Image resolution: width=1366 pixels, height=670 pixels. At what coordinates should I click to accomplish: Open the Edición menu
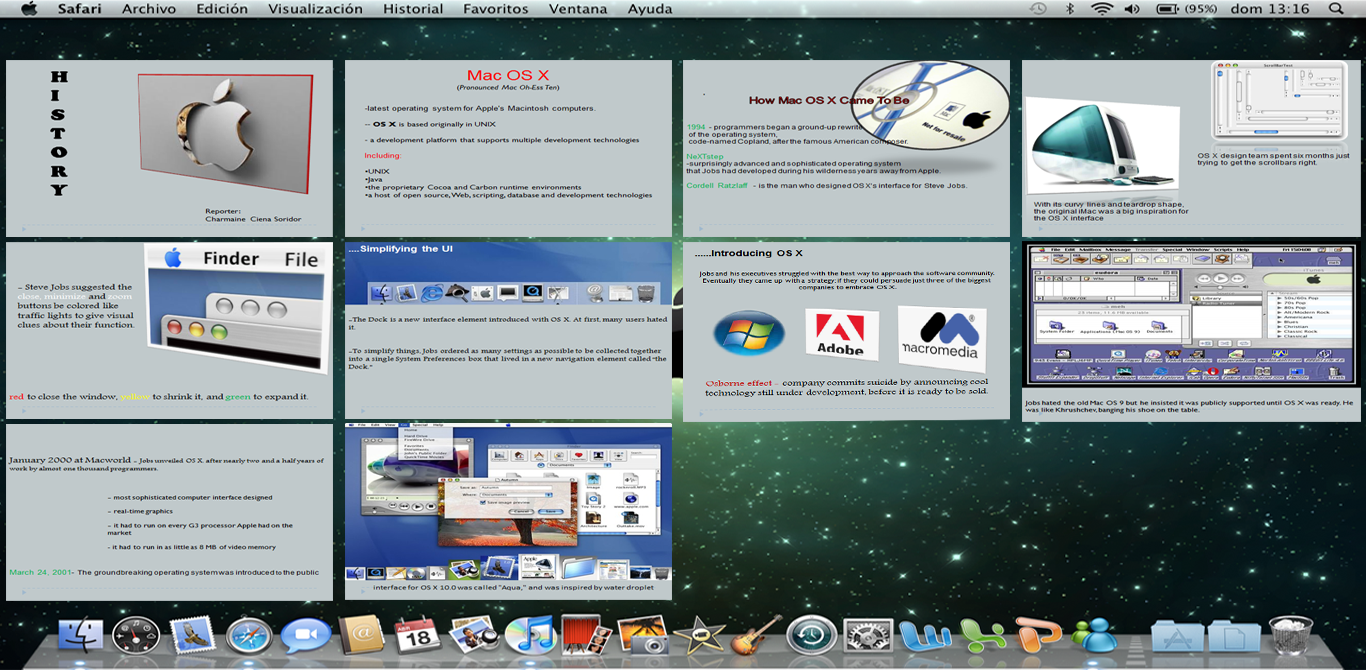pyautogui.click(x=222, y=9)
